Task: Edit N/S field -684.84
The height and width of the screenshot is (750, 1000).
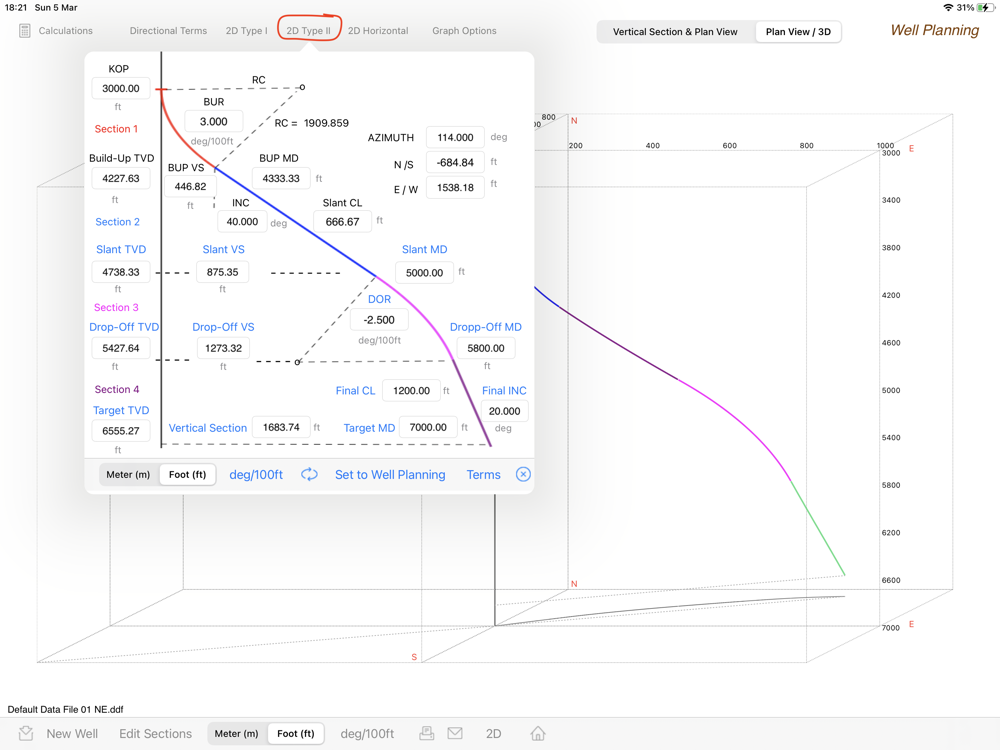Action: [455, 163]
